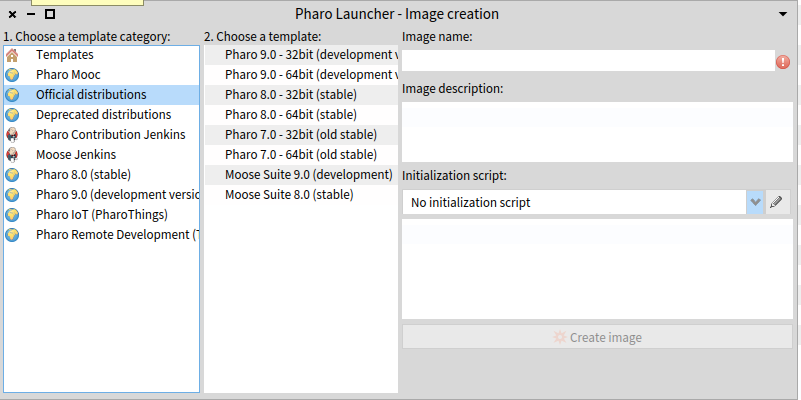Maximize the Image creation window

pos(50,14)
